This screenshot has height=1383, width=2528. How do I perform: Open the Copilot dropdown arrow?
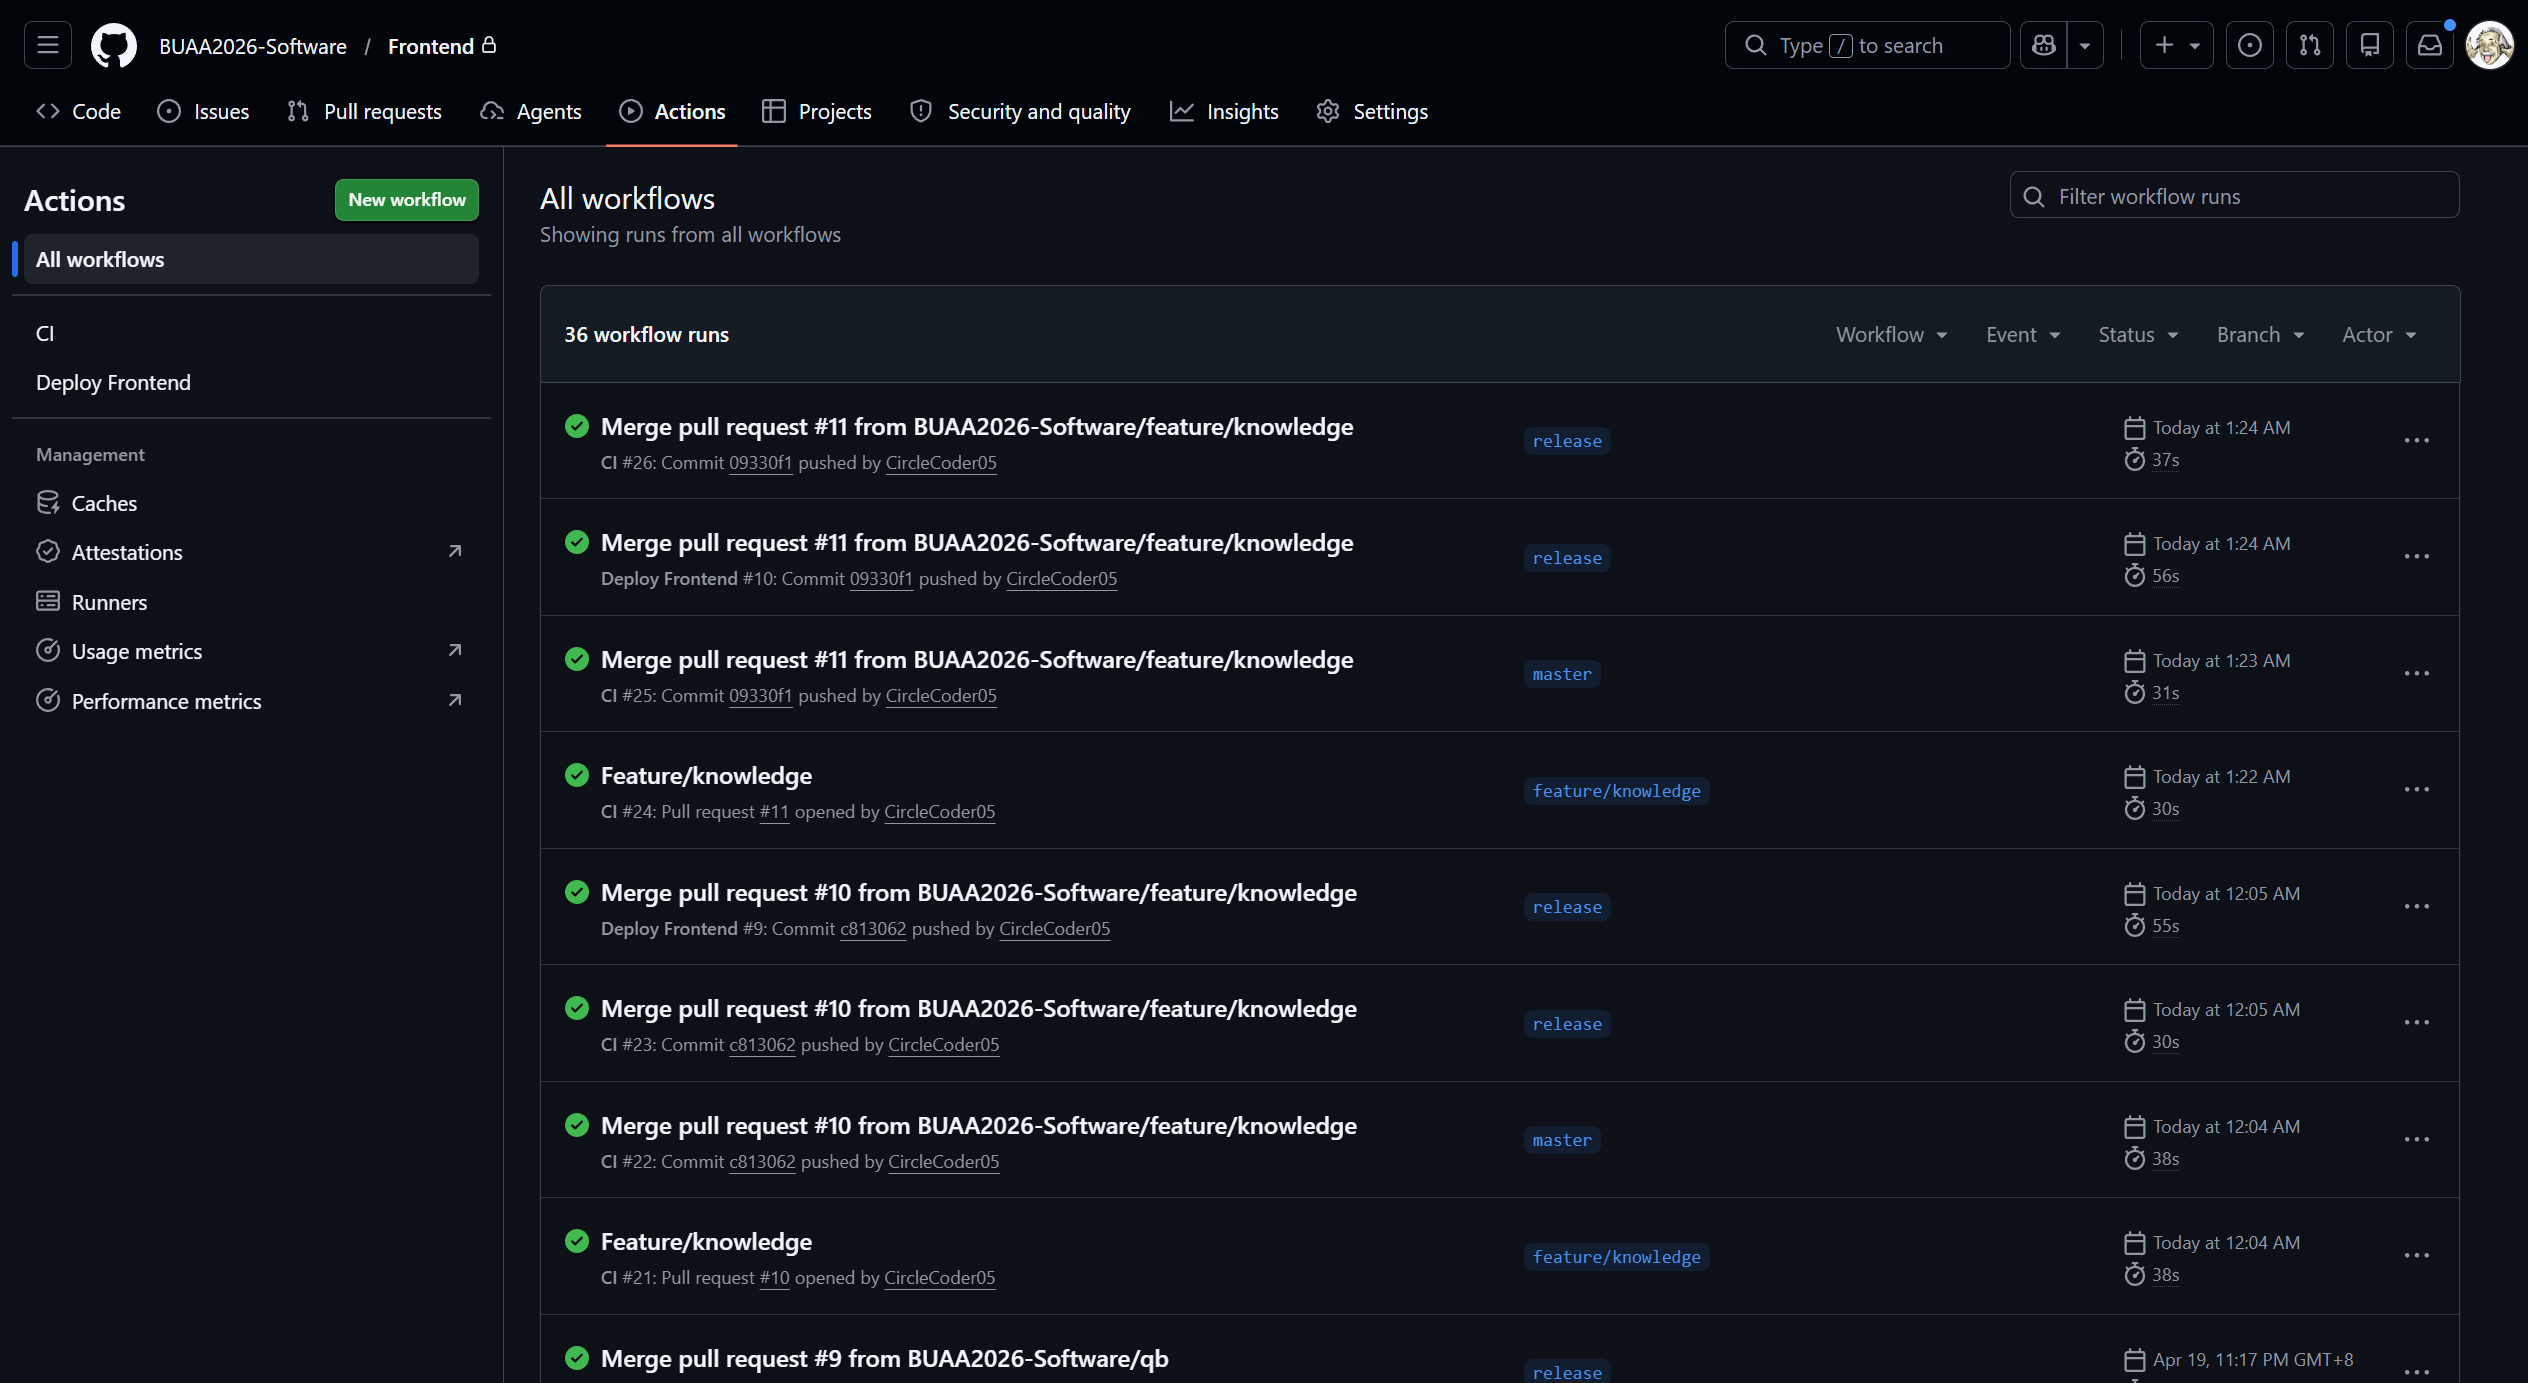tap(2085, 45)
